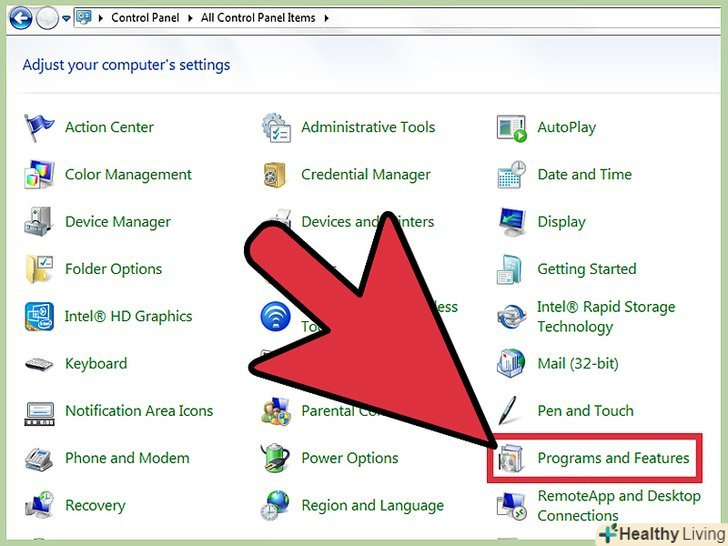Open the Administrative Tools icon
The image size is (728, 546).
tap(276, 127)
